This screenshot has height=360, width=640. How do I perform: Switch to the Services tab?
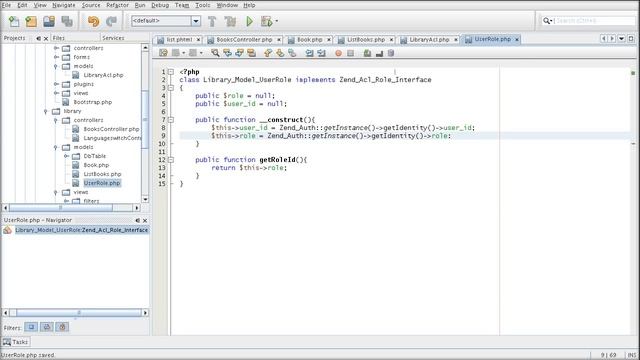[113, 38]
